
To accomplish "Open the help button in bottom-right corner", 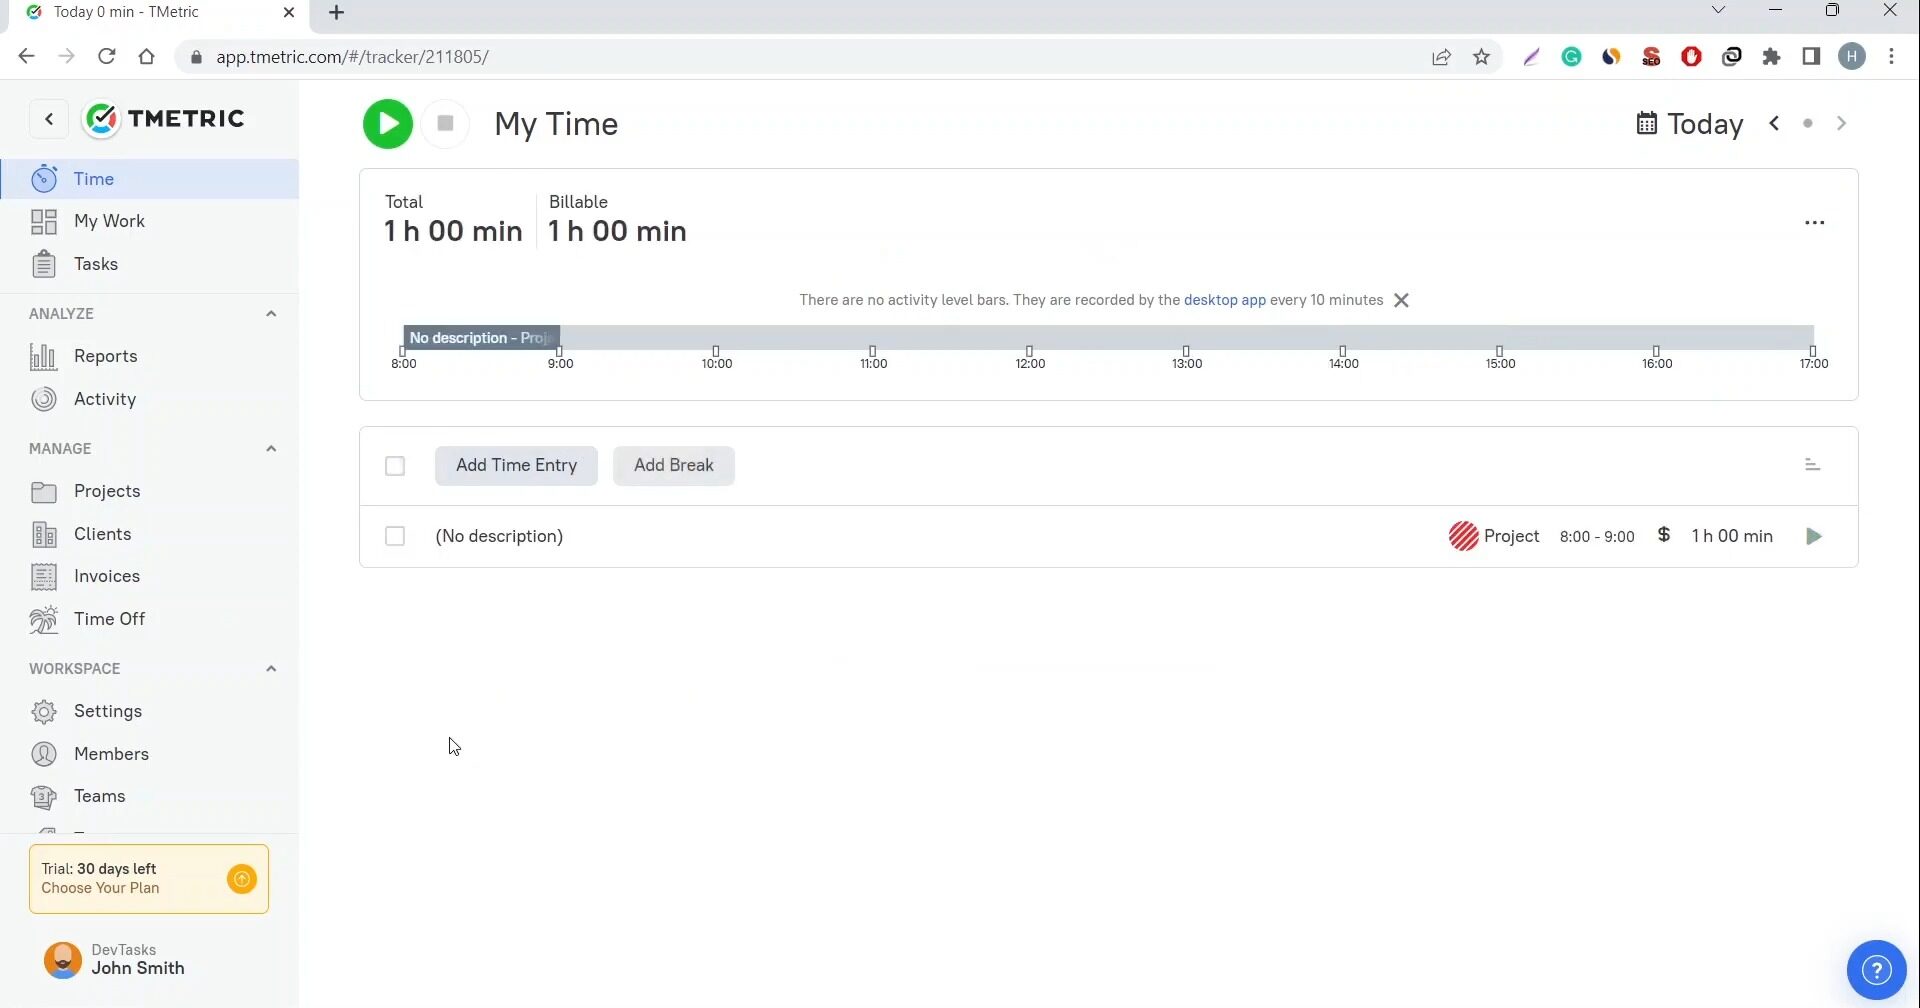I will point(1878,968).
